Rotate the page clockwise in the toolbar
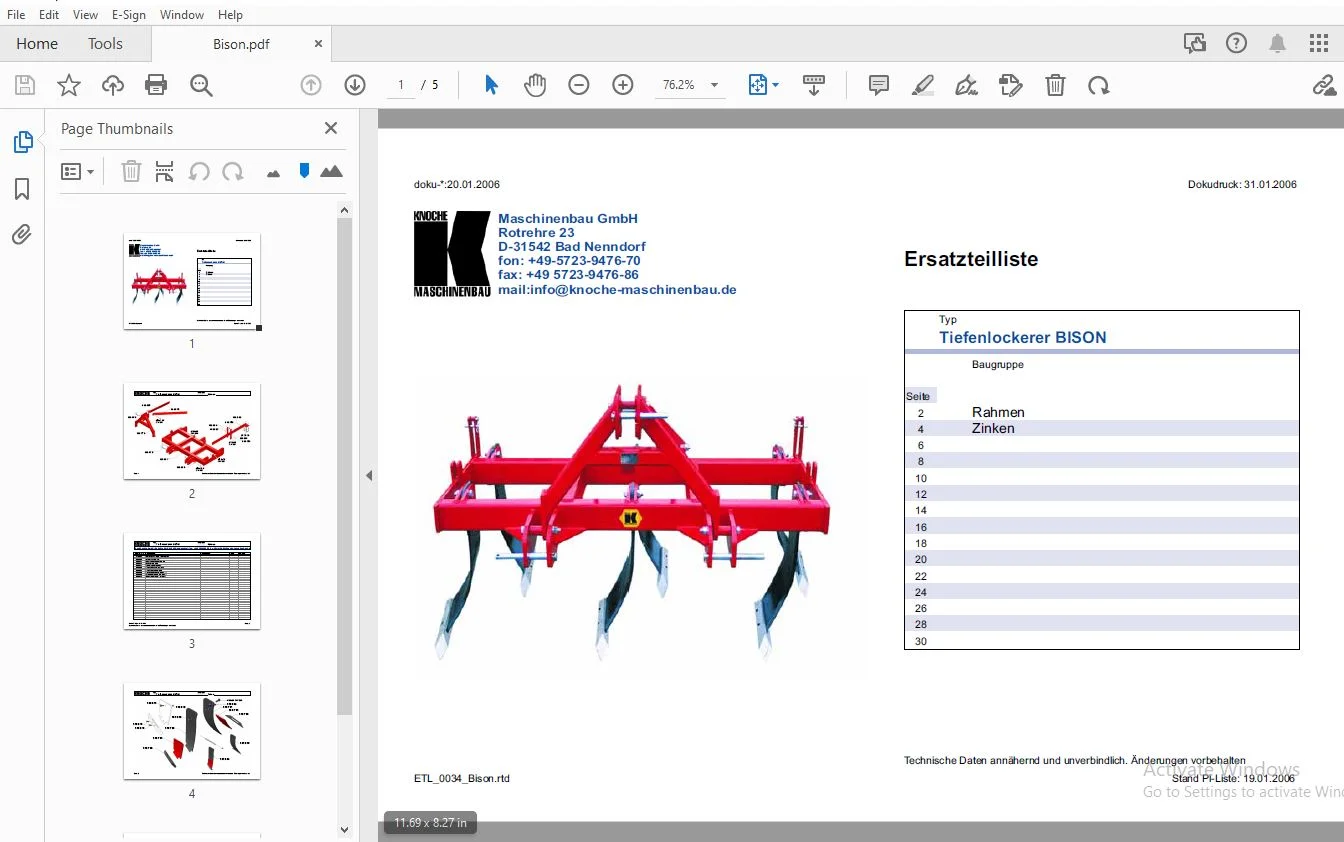Image resolution: width=1344 pixels, height=842 pixels. pyautogui.click(x=1099, y=86)
